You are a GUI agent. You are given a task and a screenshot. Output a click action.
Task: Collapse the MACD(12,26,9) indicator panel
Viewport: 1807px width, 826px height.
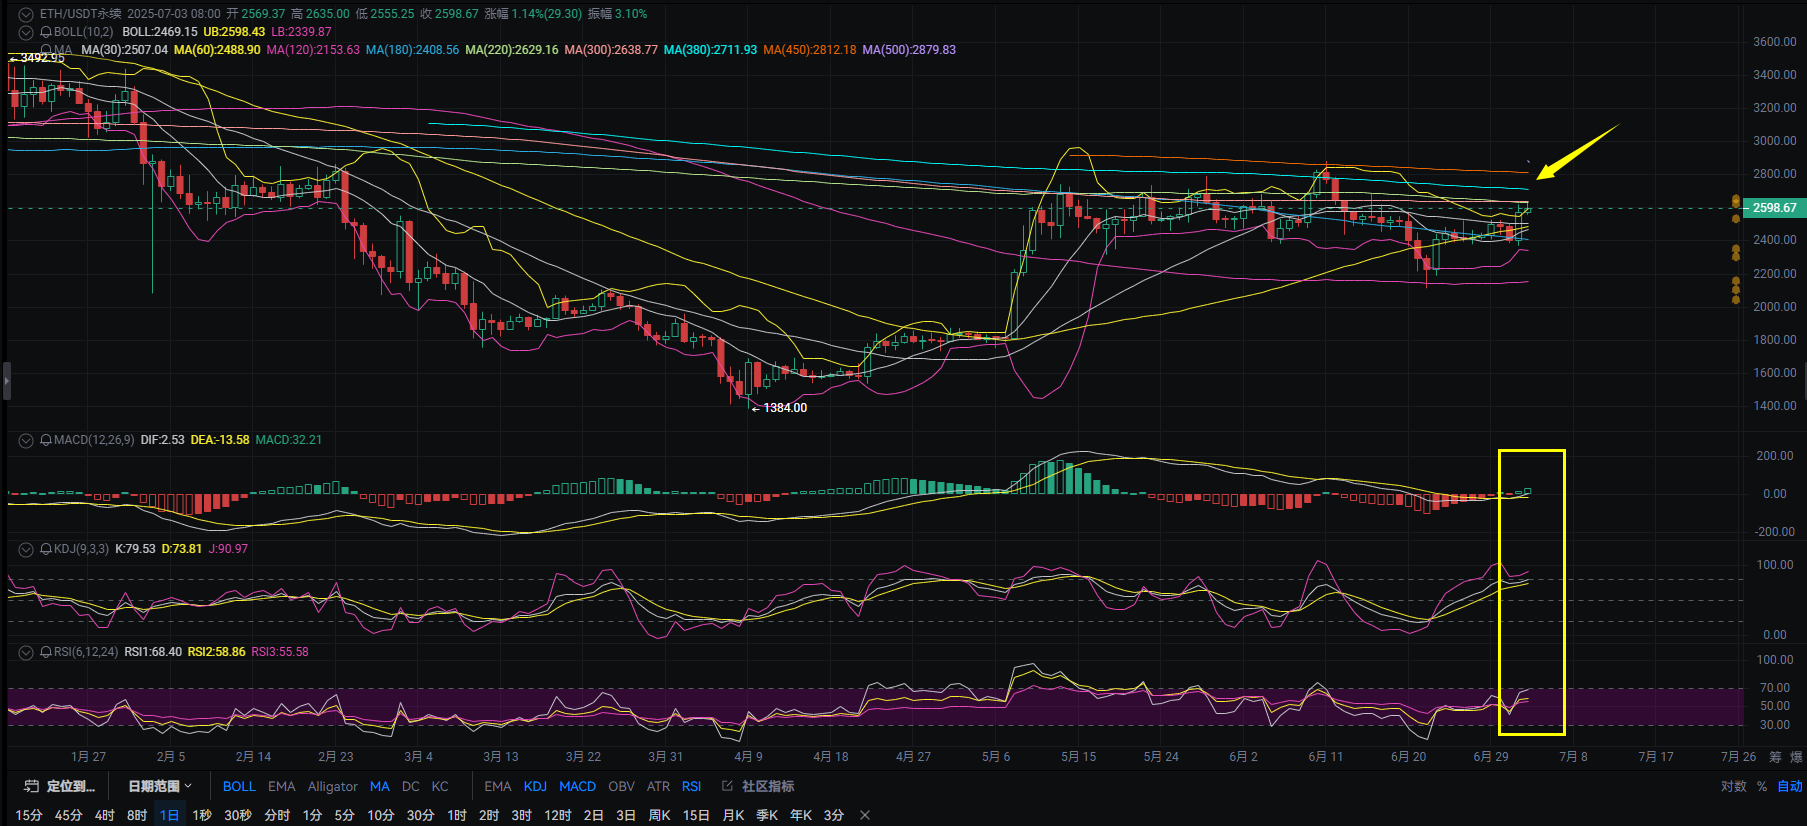point(26,440)
